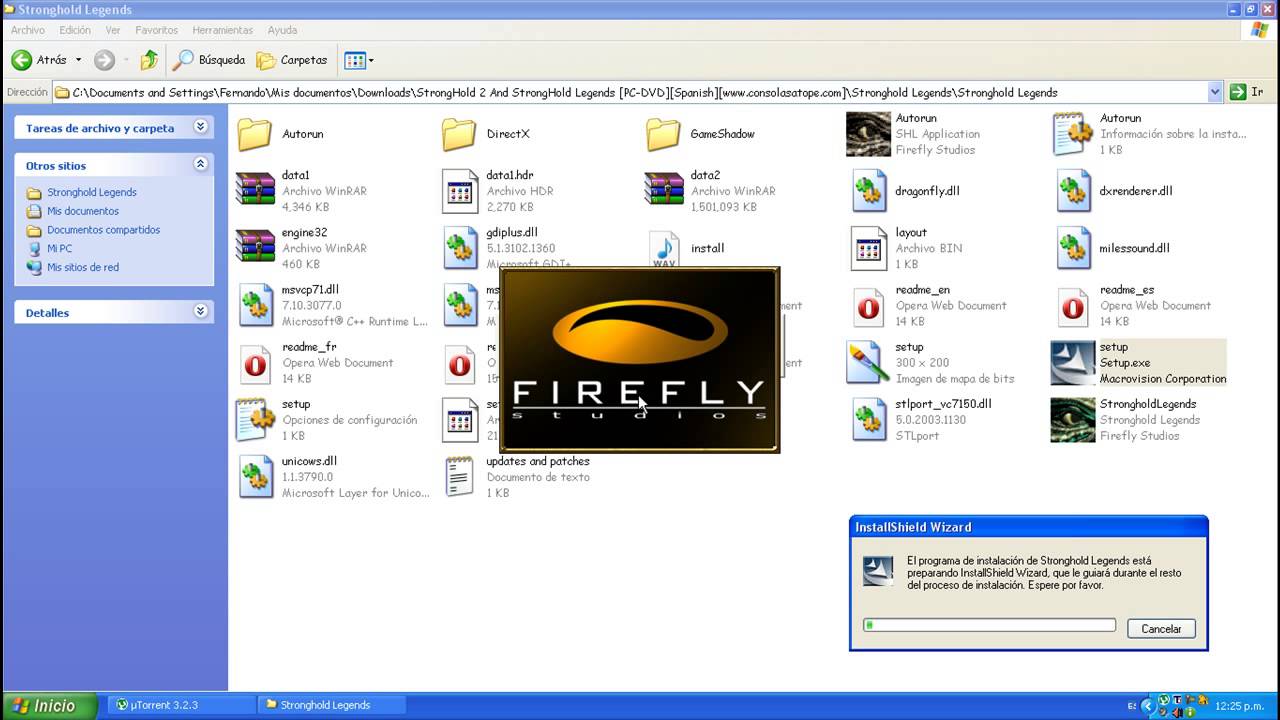The image size is (1280, 720).
Task: Select the install WAV sound icon
Action: click(664, 248)
